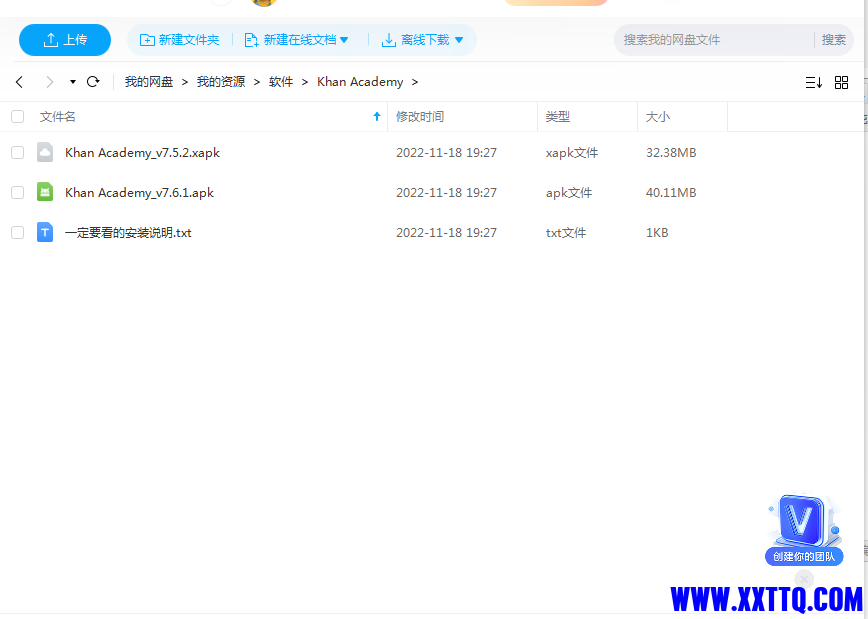Click the blue sort ascending arrow
This screenshot has width=868, height=619.
point(377,116)
